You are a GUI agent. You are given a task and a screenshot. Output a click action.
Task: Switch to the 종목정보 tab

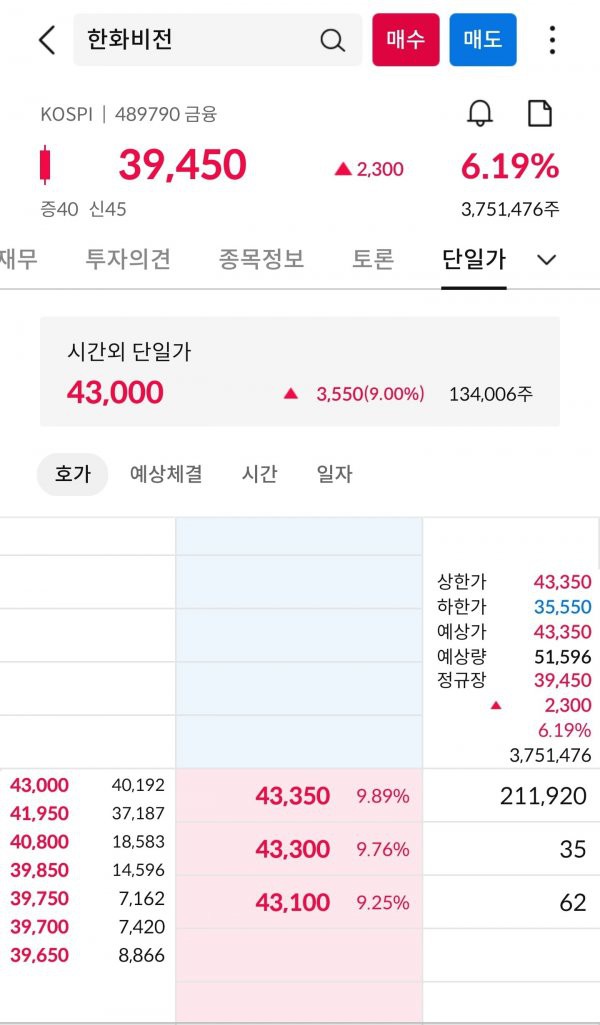261,260
